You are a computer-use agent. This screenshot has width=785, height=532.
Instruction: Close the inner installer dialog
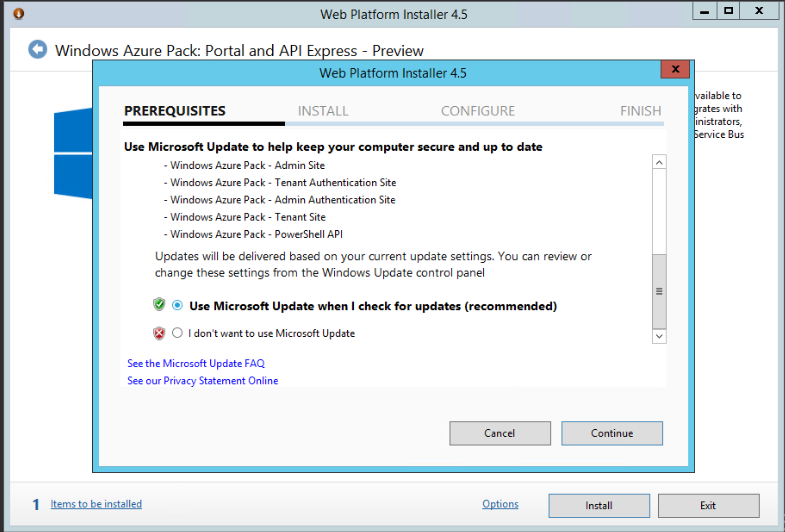tap(676, 70)
